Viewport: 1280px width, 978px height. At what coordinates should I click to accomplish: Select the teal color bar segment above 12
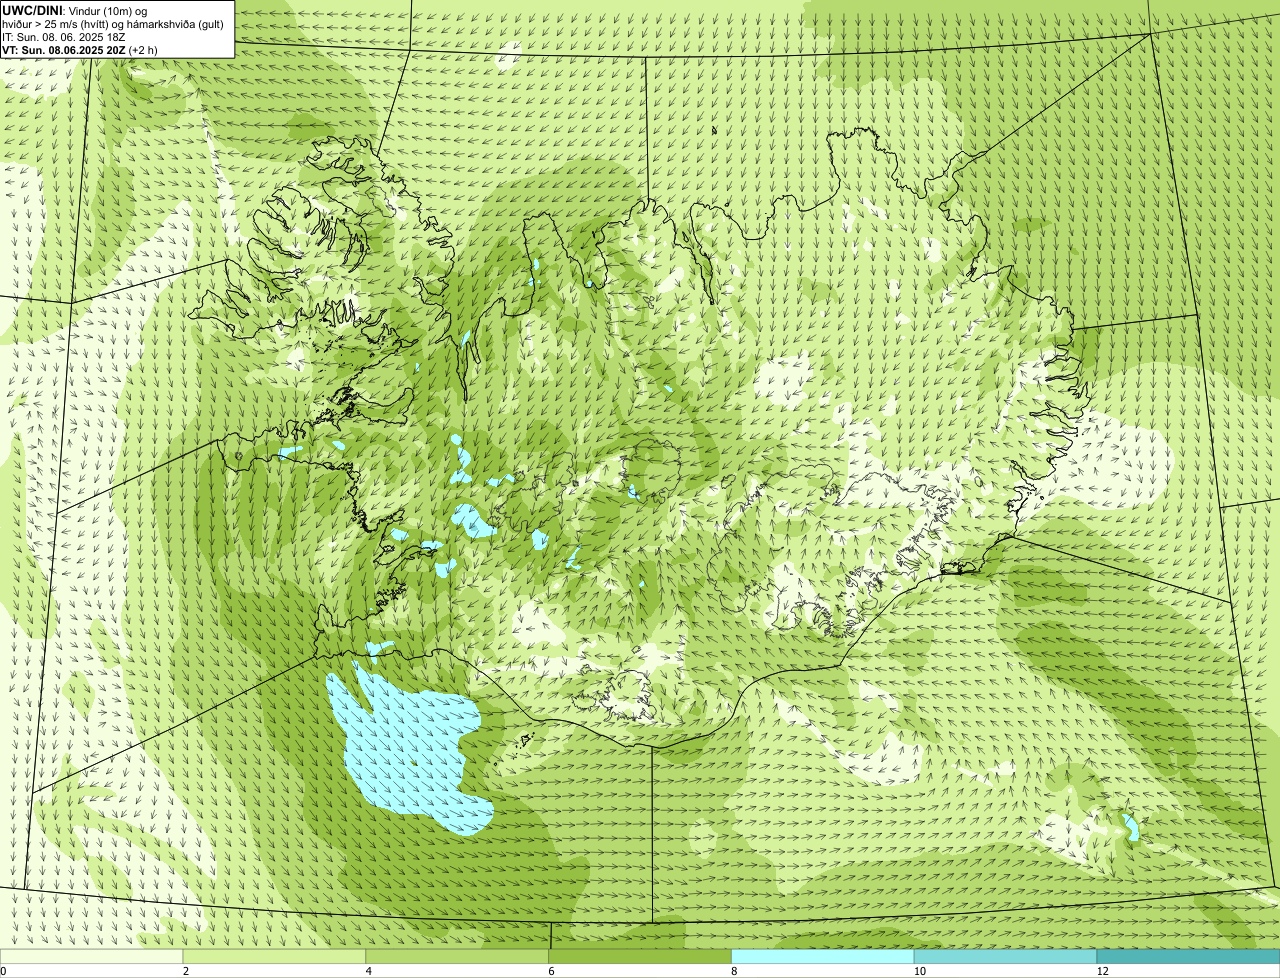point(1188,956)
